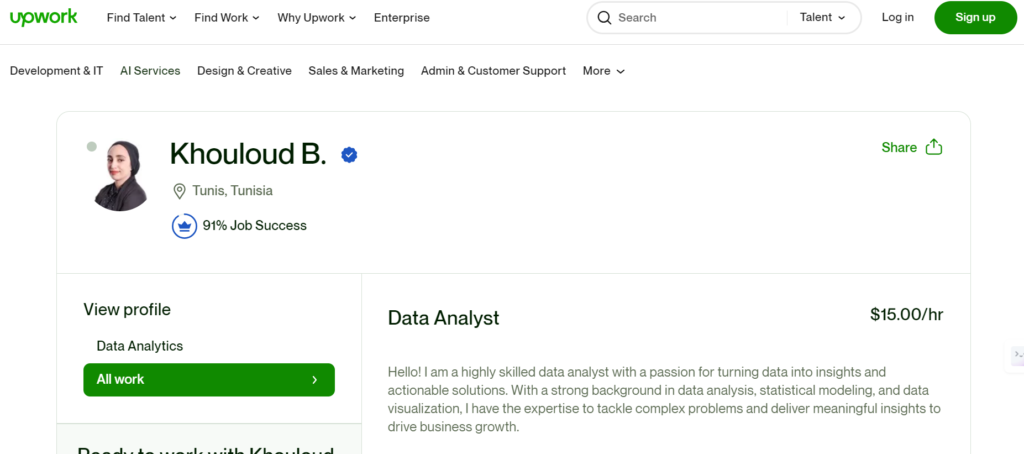
Task: Click the side panel edge icon
Action: [x=1017, y=354]
